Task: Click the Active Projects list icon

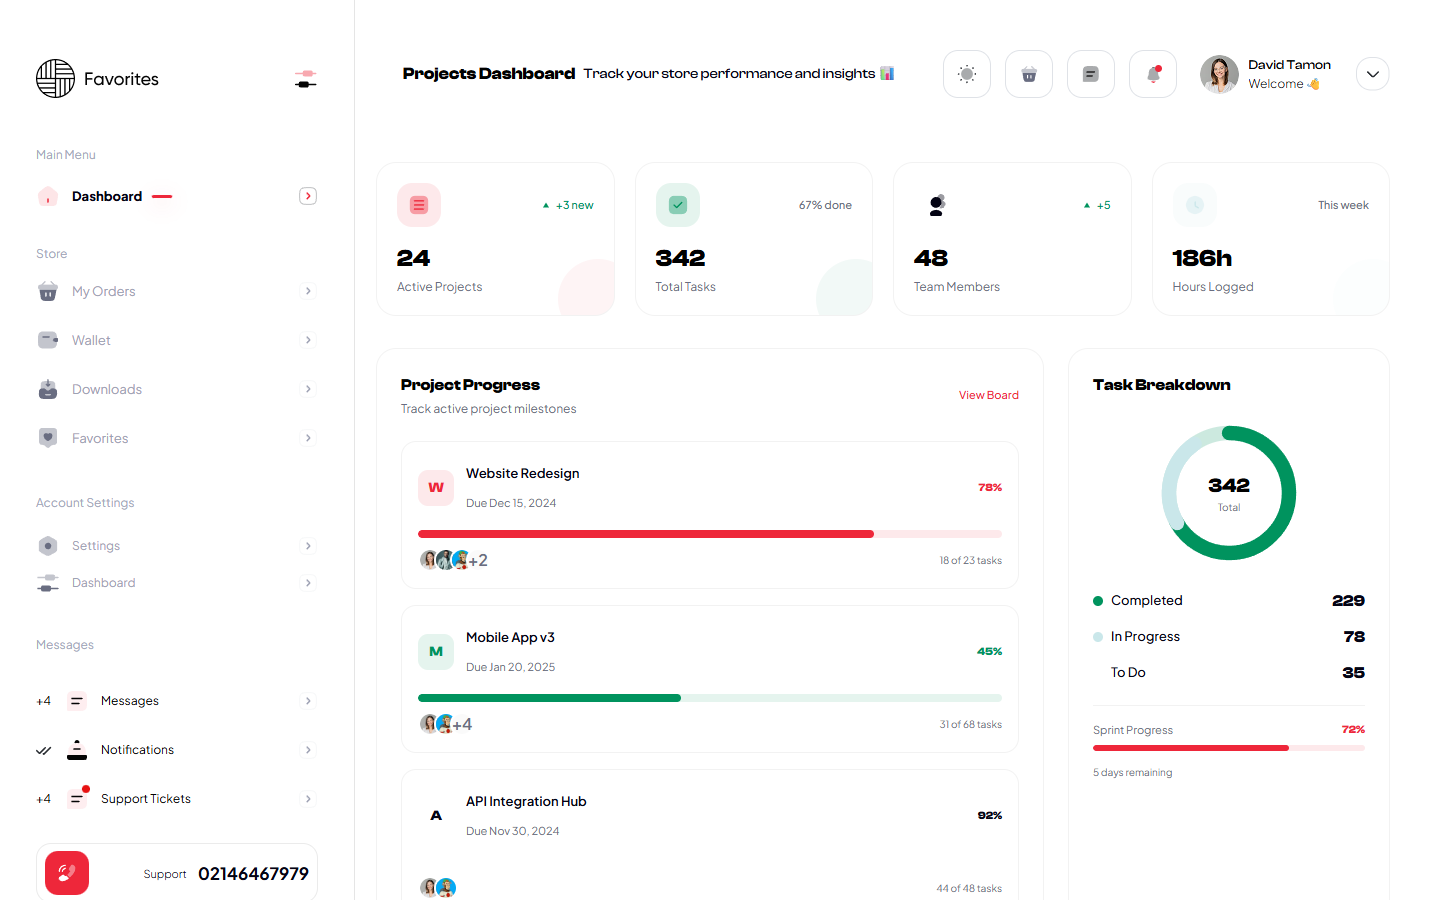Action: click(419, 205)
